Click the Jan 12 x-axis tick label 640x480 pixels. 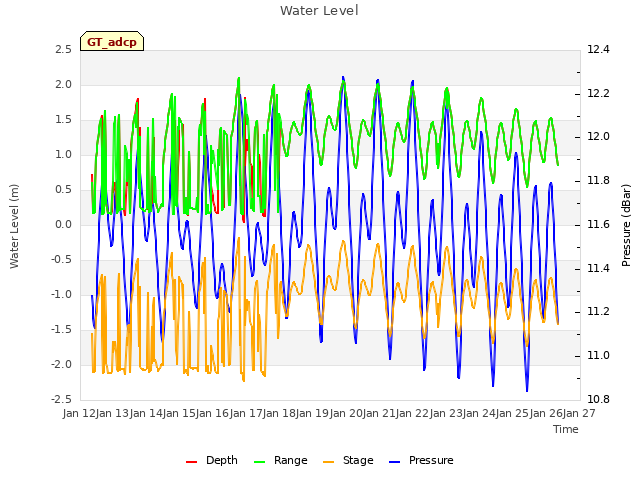(x=79, y=413)
